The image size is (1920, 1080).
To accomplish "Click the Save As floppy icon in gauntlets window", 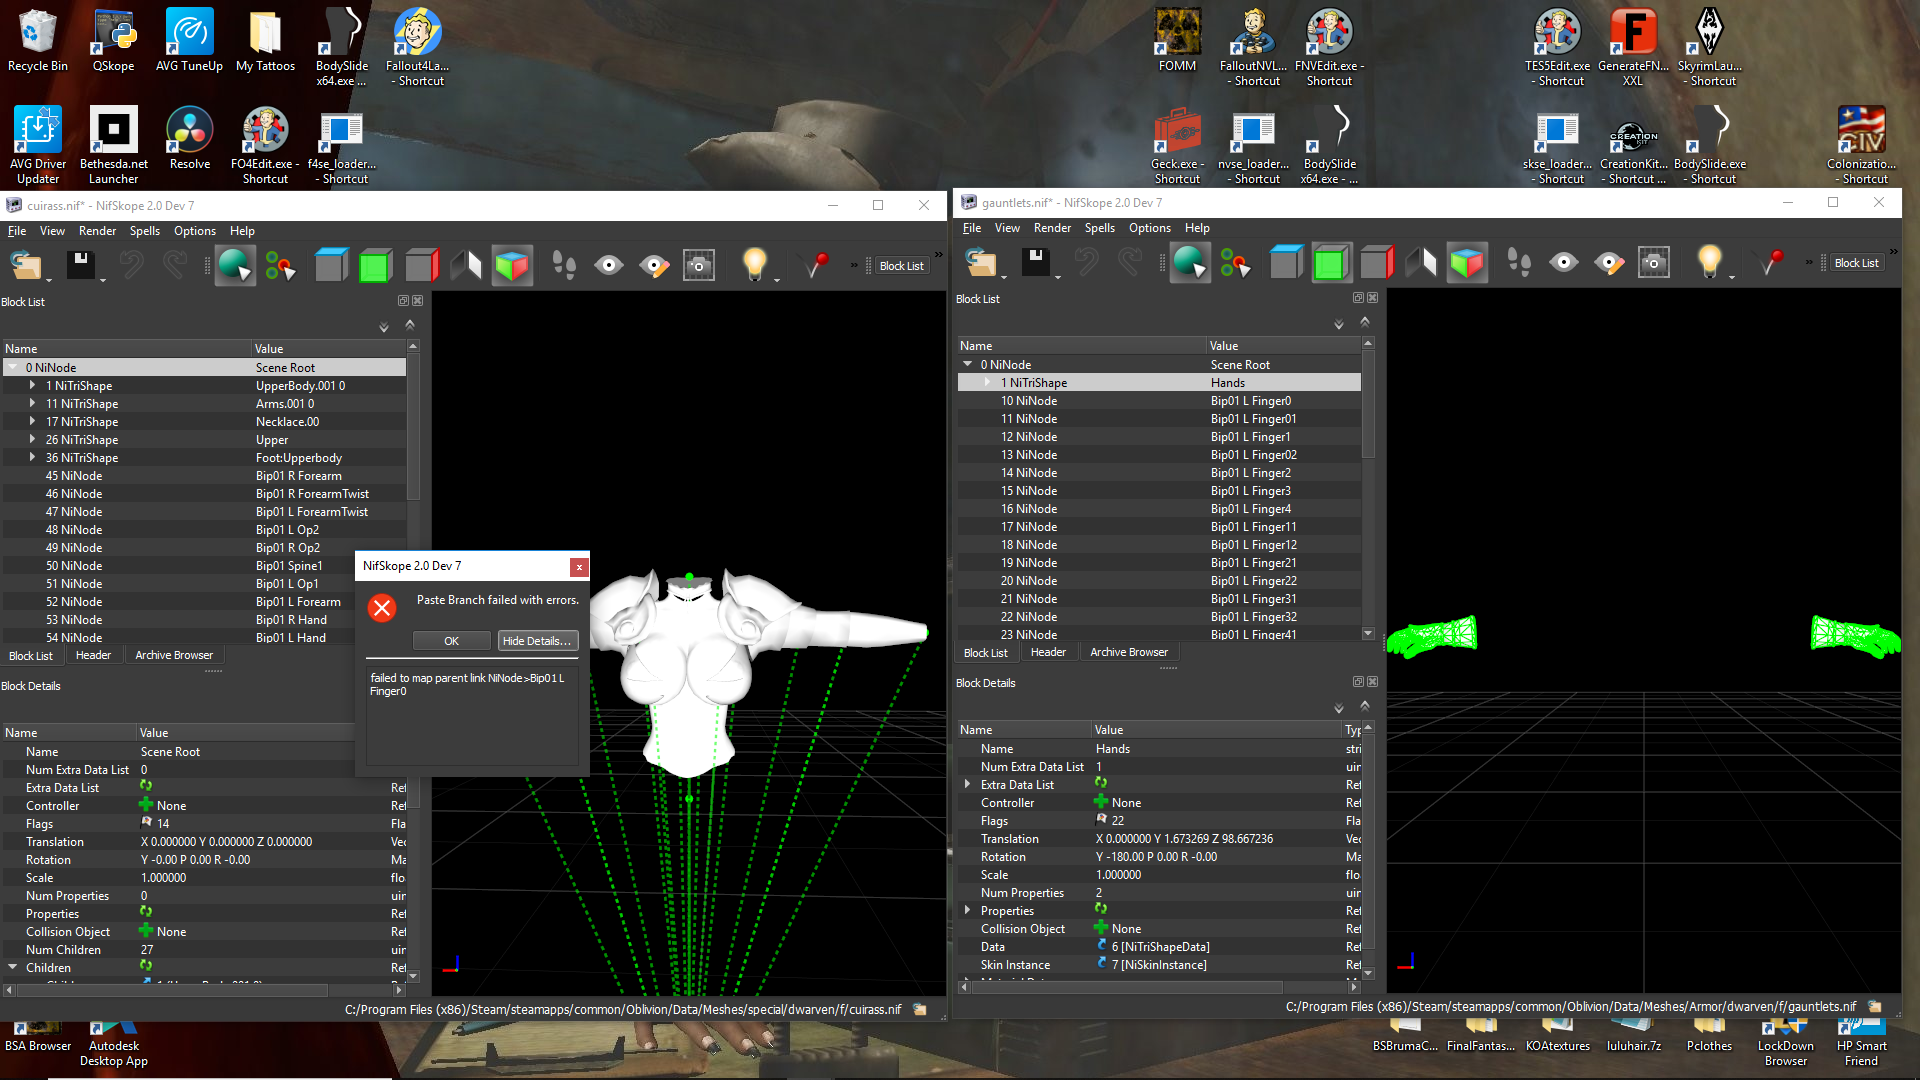I will 1035,262.
